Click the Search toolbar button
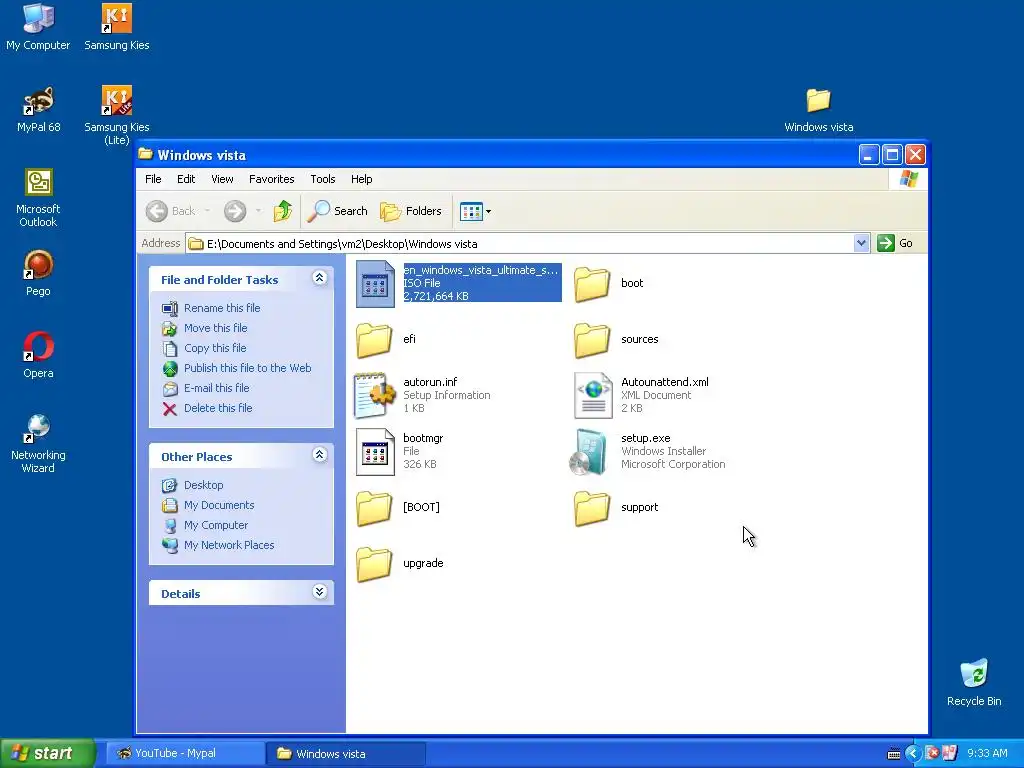 (x=338, y=211)
